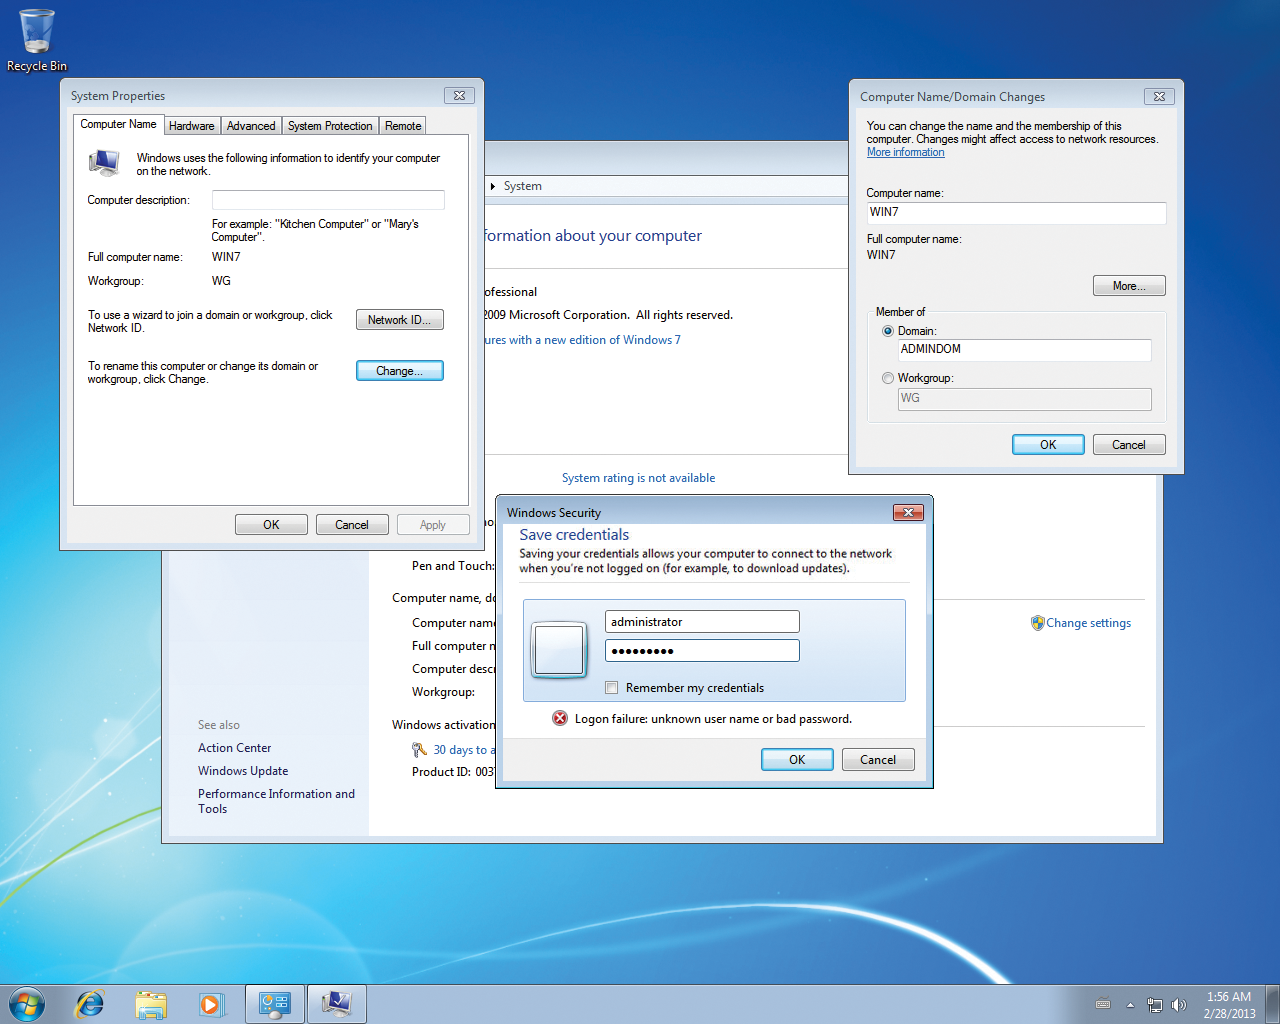Click OK in Computer Name/Domain Changes
The image size is (1280, 1024).
pos(1048,445)
